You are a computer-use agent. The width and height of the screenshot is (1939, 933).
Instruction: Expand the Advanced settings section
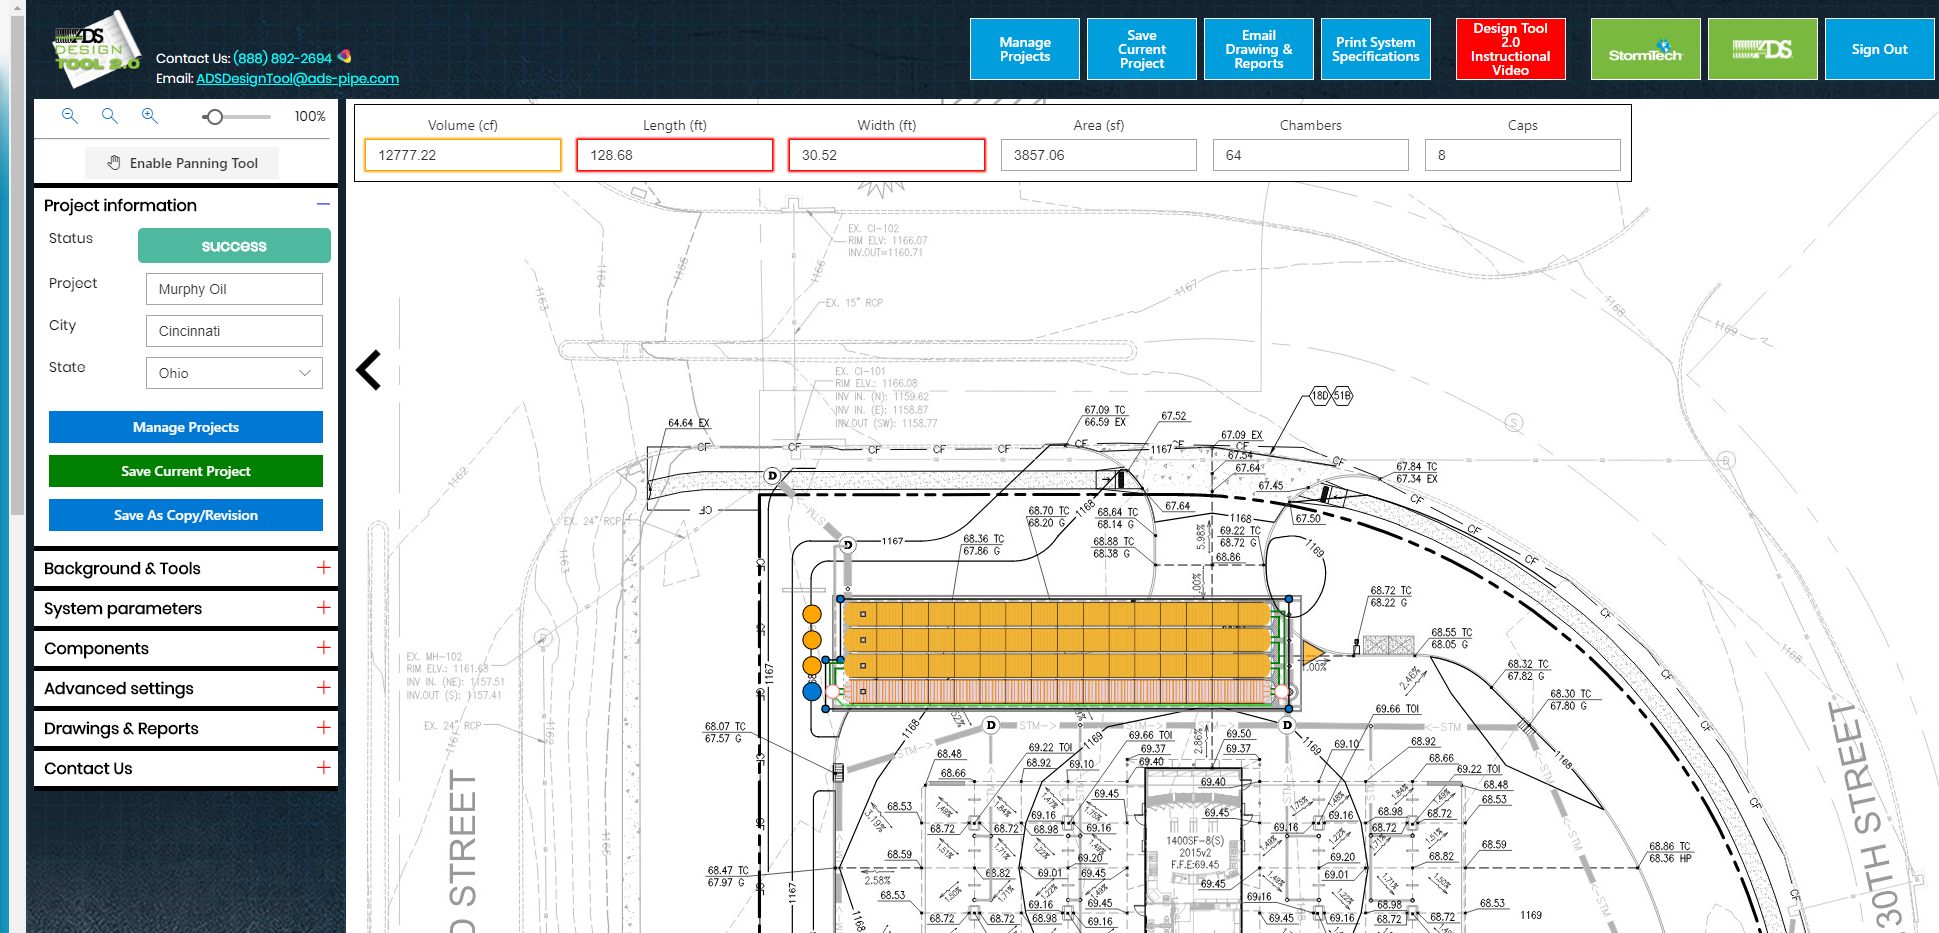186,688
